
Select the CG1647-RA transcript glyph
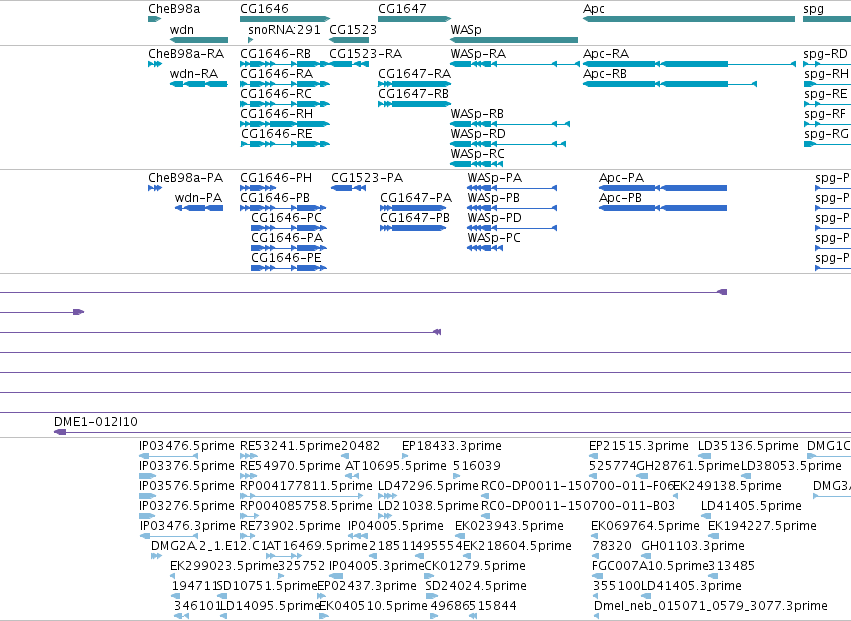415,84
